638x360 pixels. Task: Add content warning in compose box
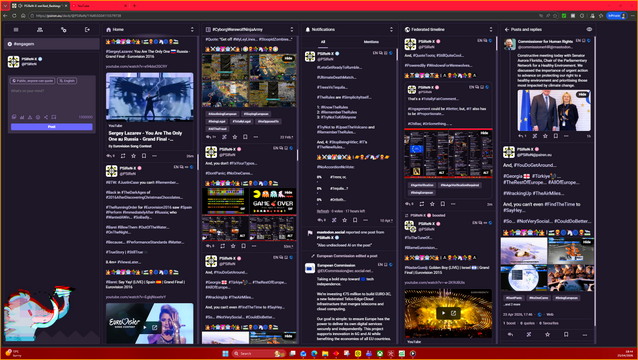pos(30,117)
